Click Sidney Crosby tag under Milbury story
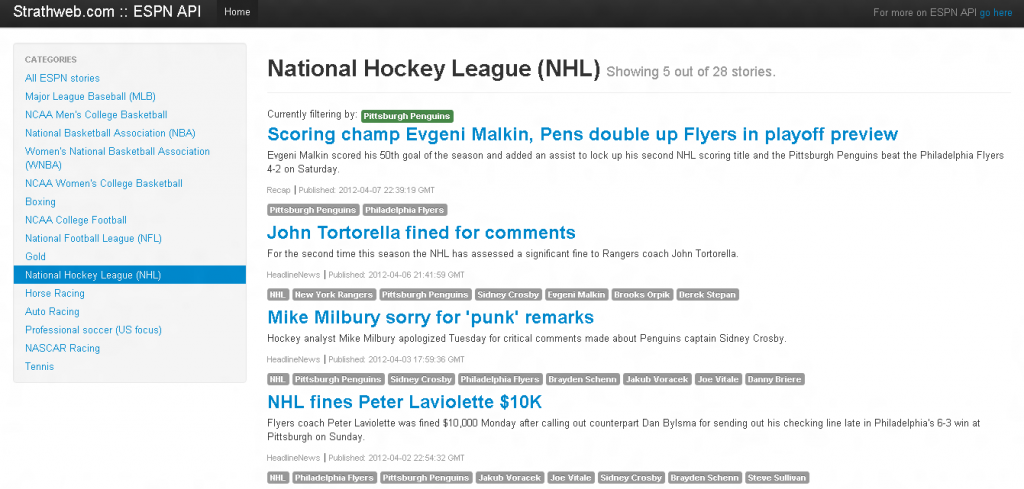This screenshot has width=1024, height=489. pos(421,379)
